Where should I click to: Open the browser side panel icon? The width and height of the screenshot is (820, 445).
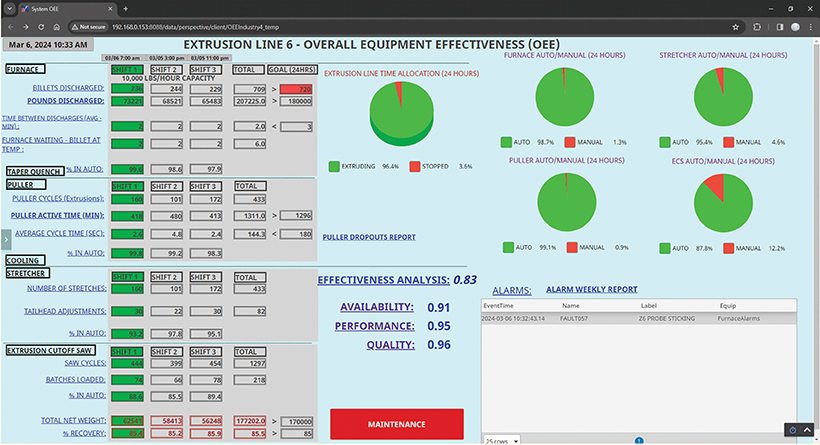[x=779, y=27]
